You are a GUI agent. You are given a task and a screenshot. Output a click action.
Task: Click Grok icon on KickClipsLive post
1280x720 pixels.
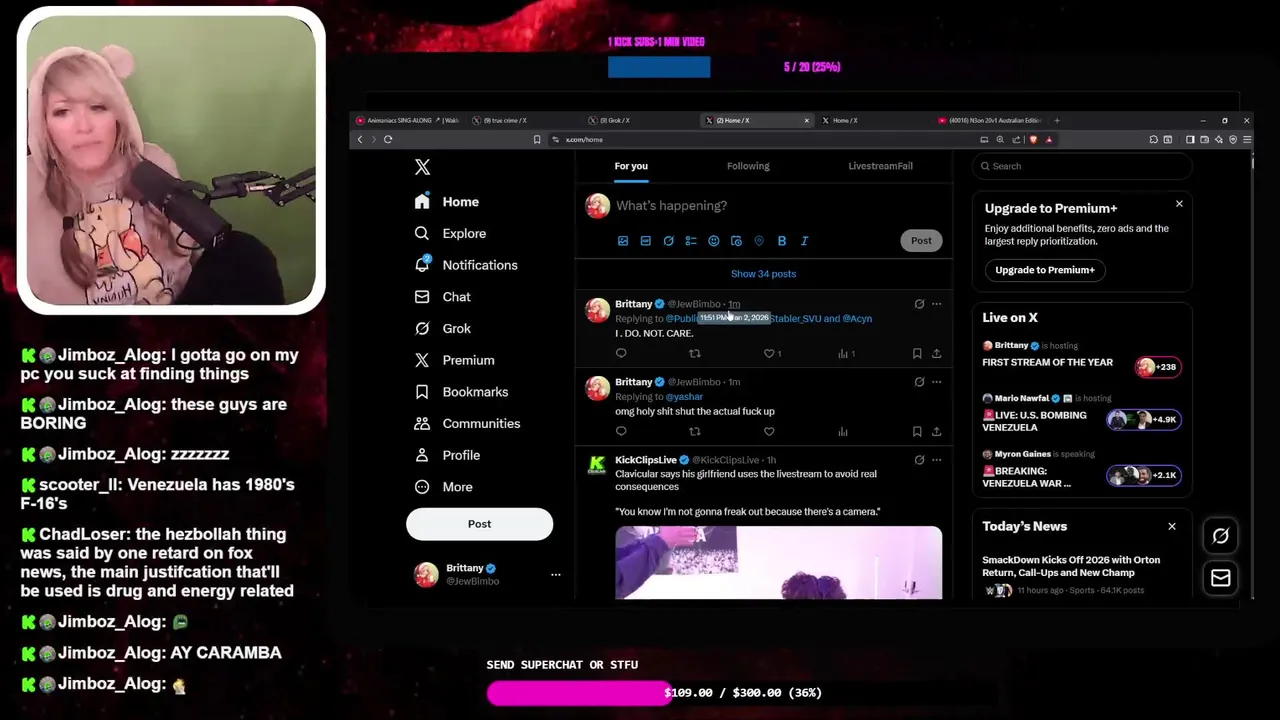pos(919,460)
